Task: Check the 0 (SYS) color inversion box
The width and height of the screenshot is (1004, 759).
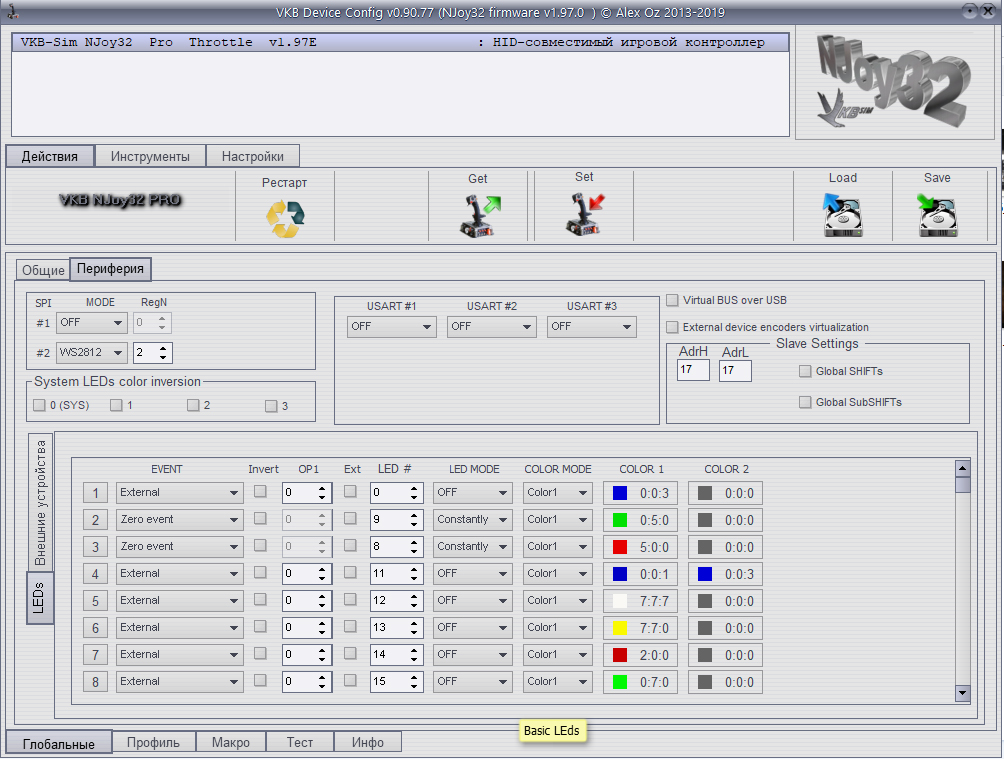Action: tap(39, 406)
